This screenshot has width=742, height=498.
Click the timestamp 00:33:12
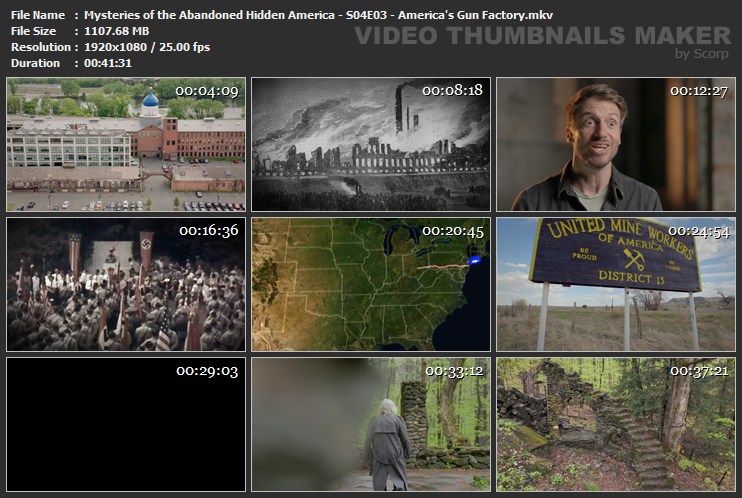[x=454, y=371]
